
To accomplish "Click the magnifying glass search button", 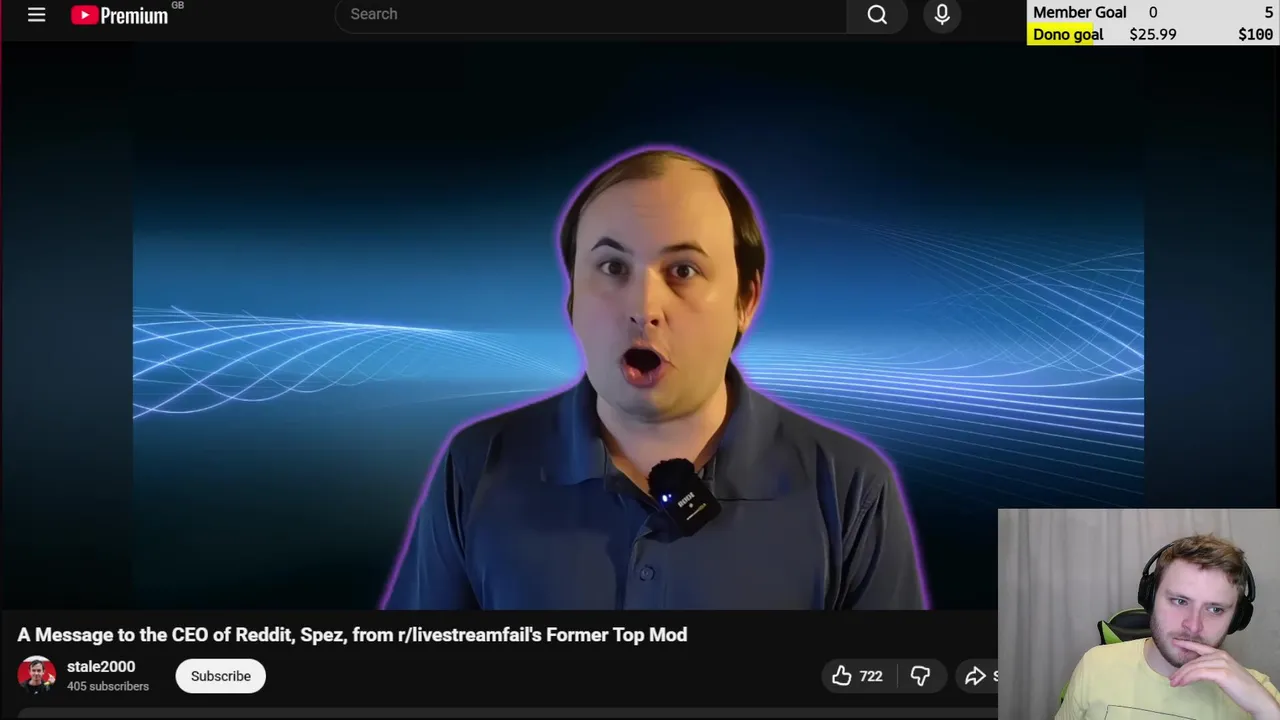I will point(877,14).
